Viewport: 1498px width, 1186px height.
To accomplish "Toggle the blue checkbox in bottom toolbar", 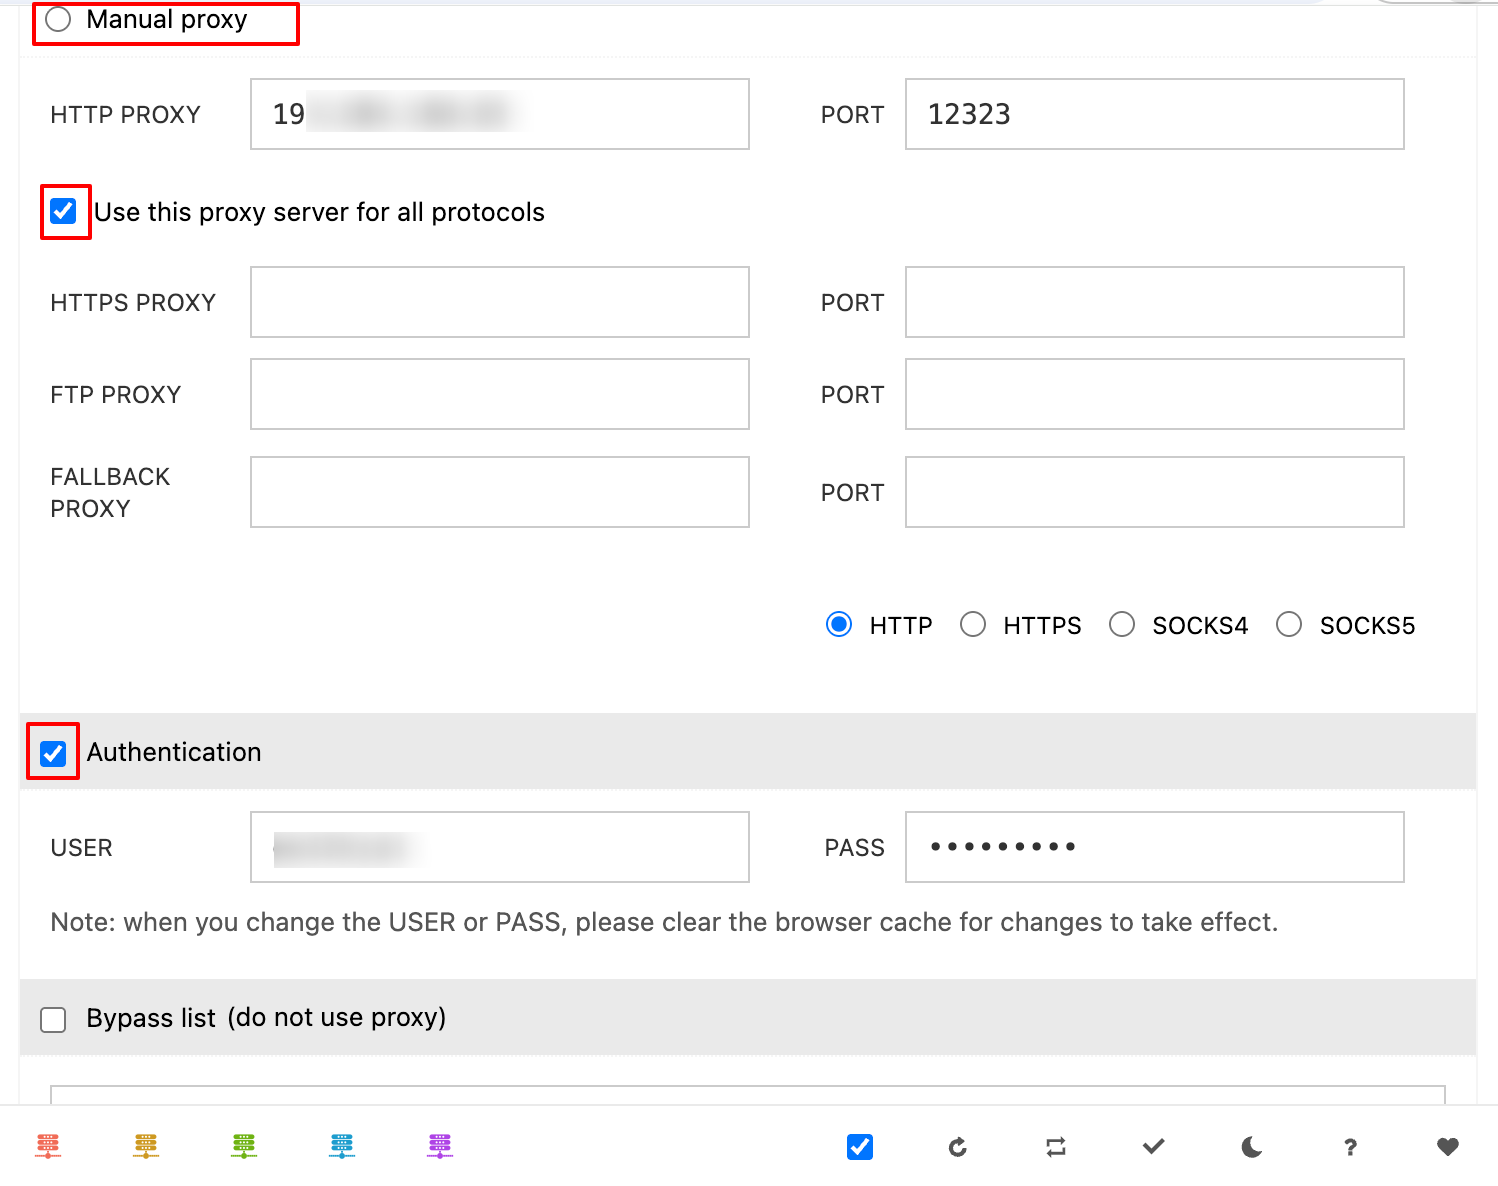I will 860,1147.
